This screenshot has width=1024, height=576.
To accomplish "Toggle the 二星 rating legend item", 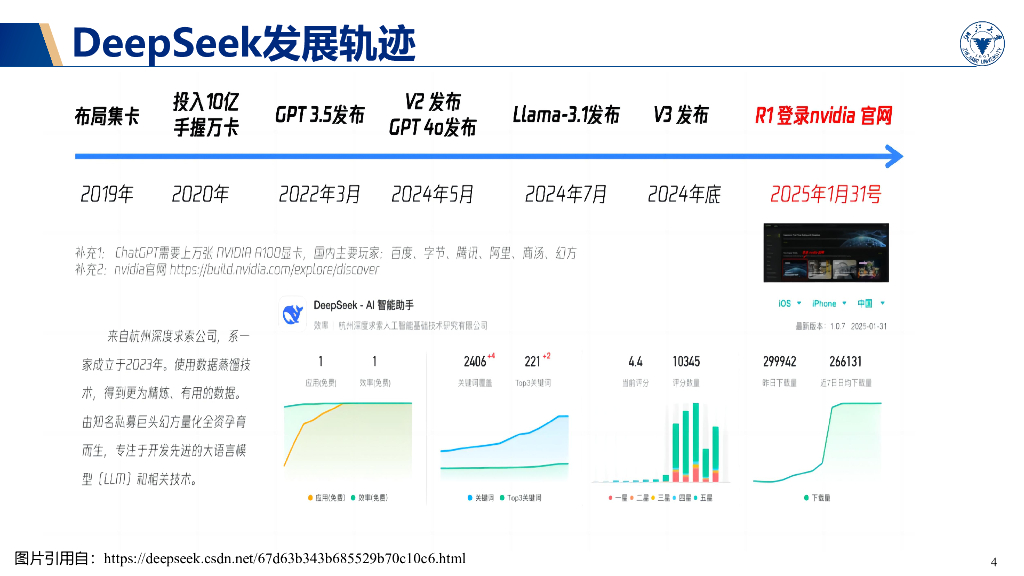I will coord(639,498).
